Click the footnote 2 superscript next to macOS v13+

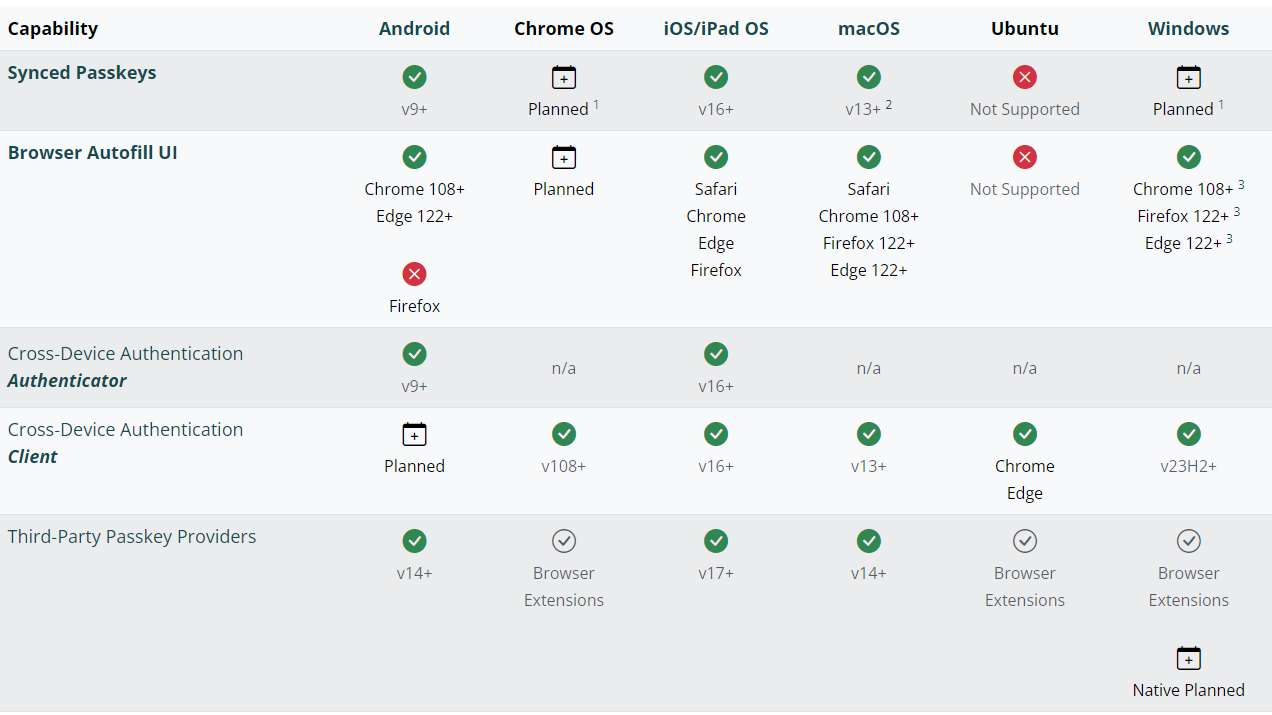point(888,104)
